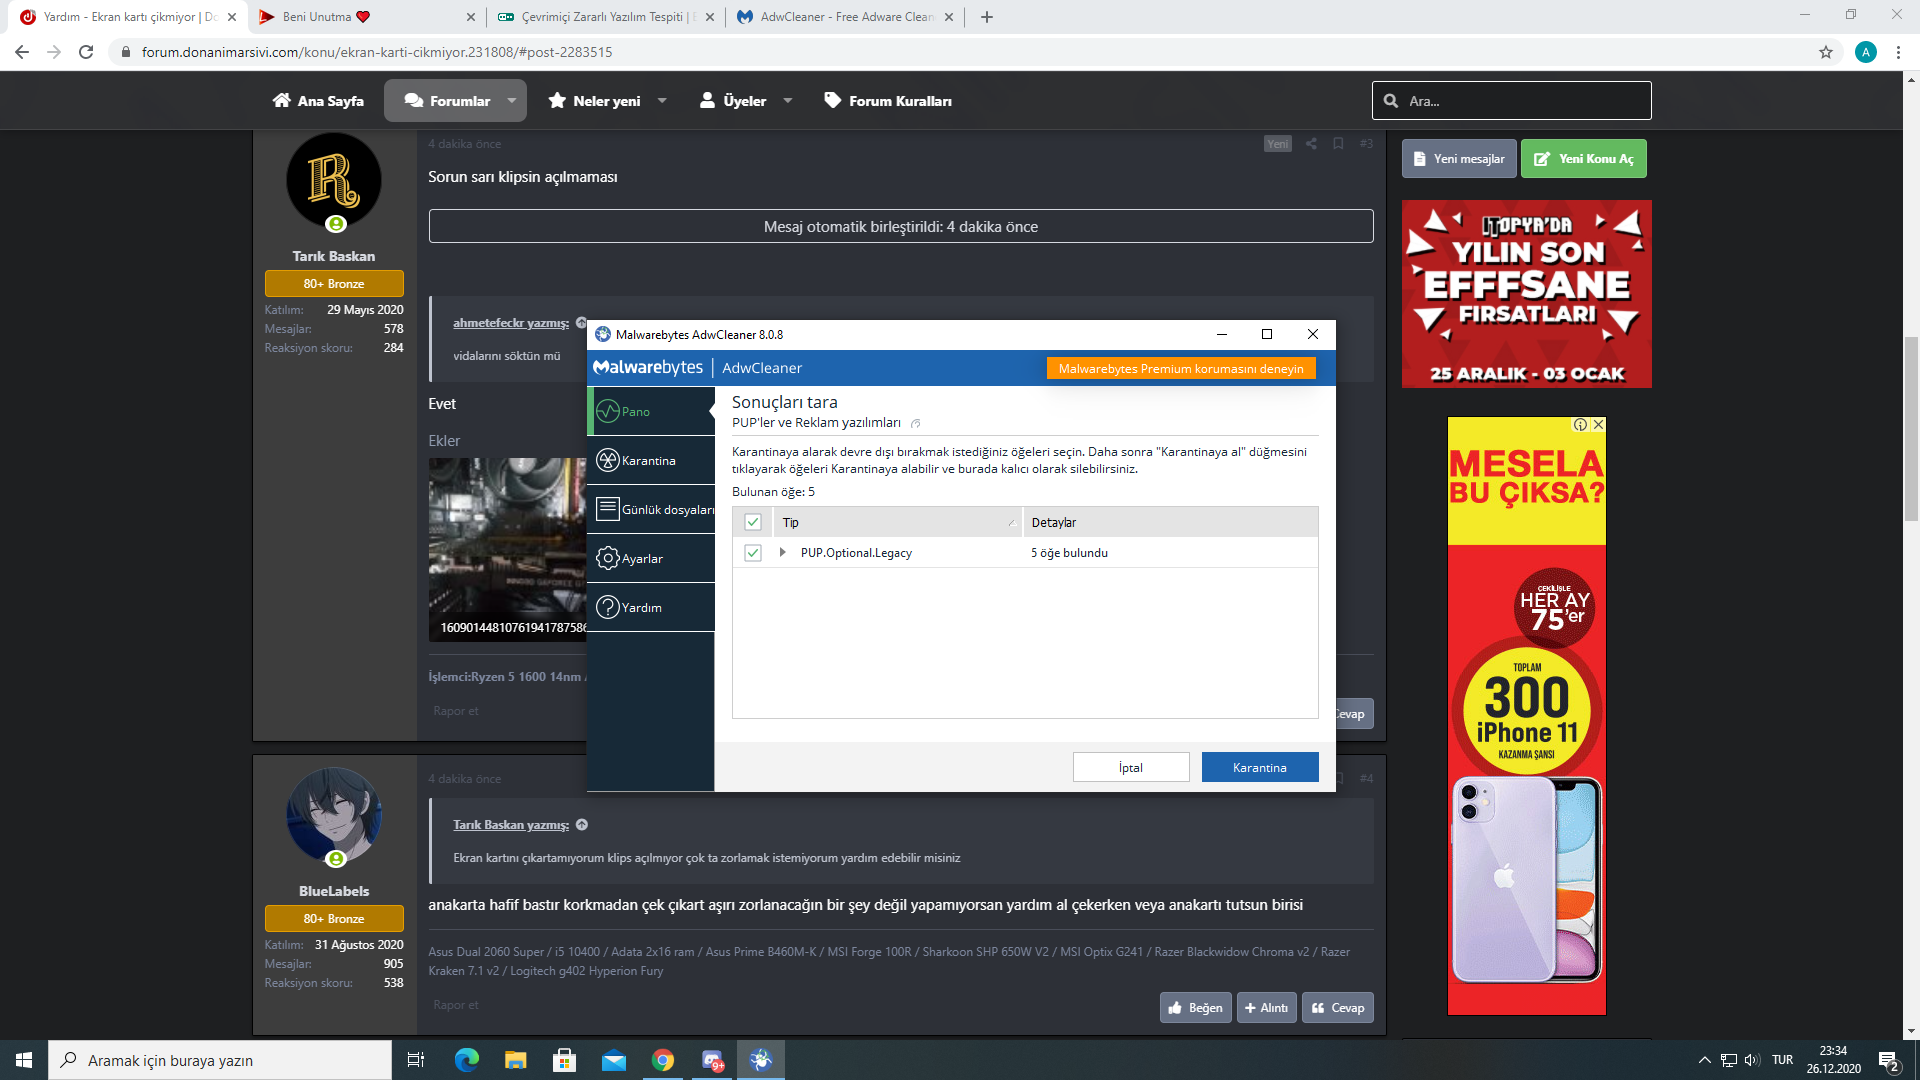This screenshot has width=1920, height=1080.
Task: Open Forum Kuralları page
Action: 888,101
